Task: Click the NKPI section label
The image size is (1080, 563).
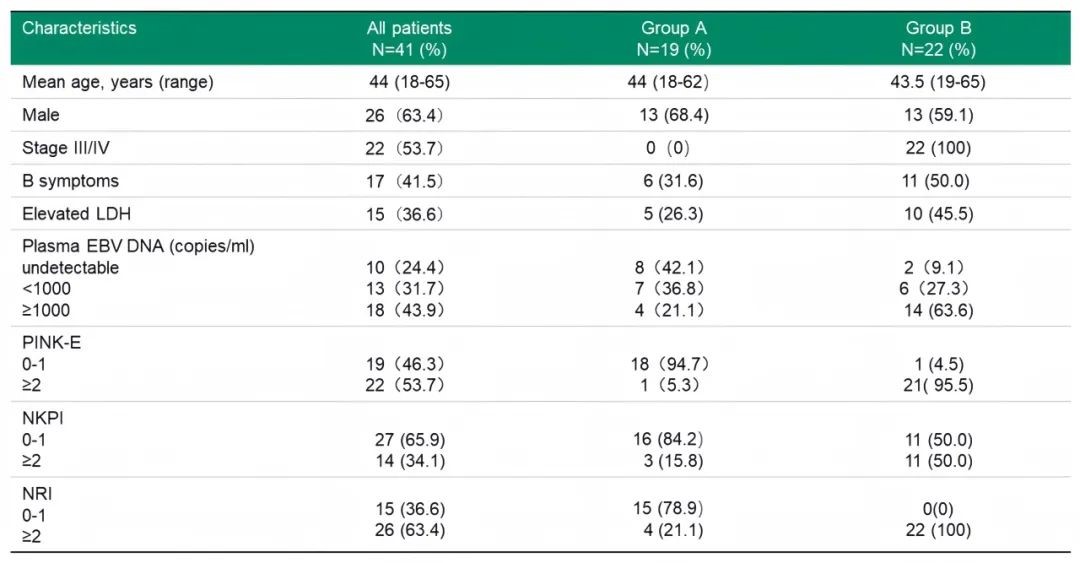Action: (41, 419)
